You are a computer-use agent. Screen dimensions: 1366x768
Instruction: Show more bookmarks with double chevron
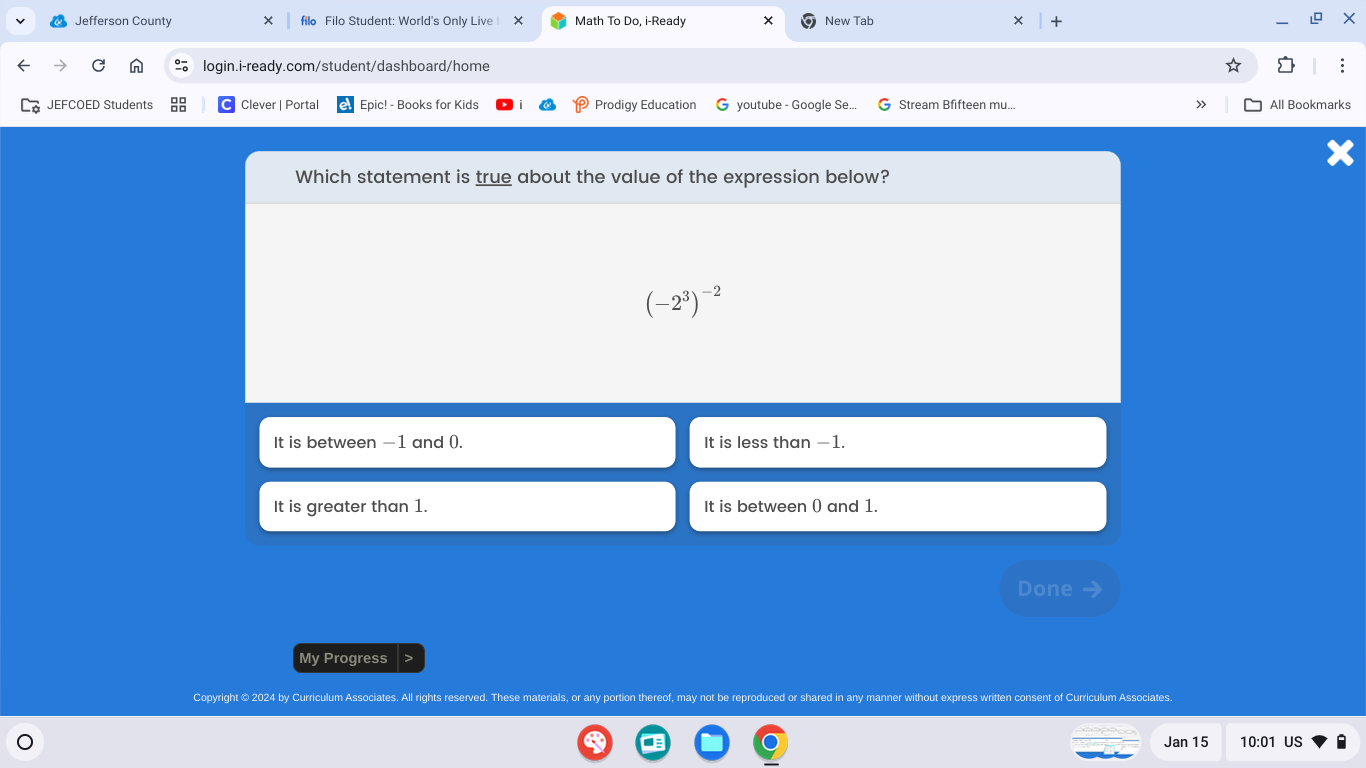pyautogui.click(x=1201, y=105)
